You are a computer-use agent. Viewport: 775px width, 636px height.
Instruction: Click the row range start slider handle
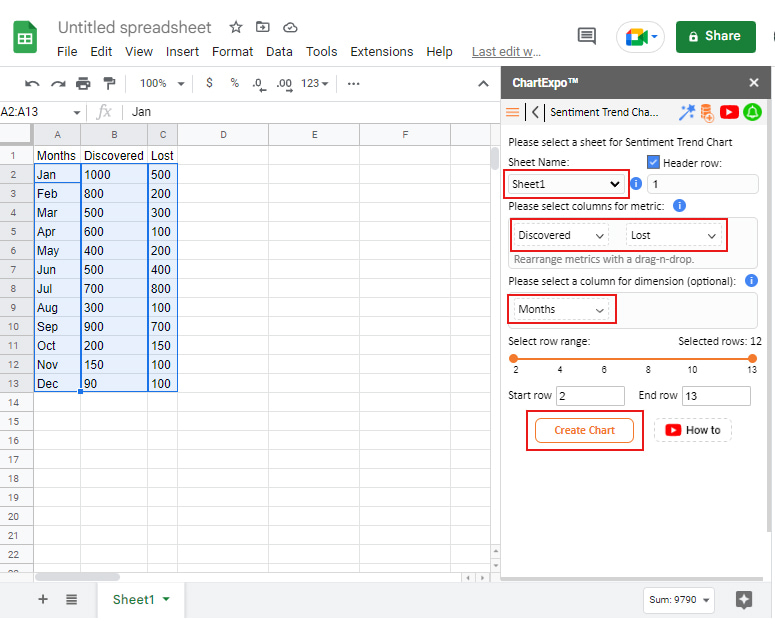point(513,358)
